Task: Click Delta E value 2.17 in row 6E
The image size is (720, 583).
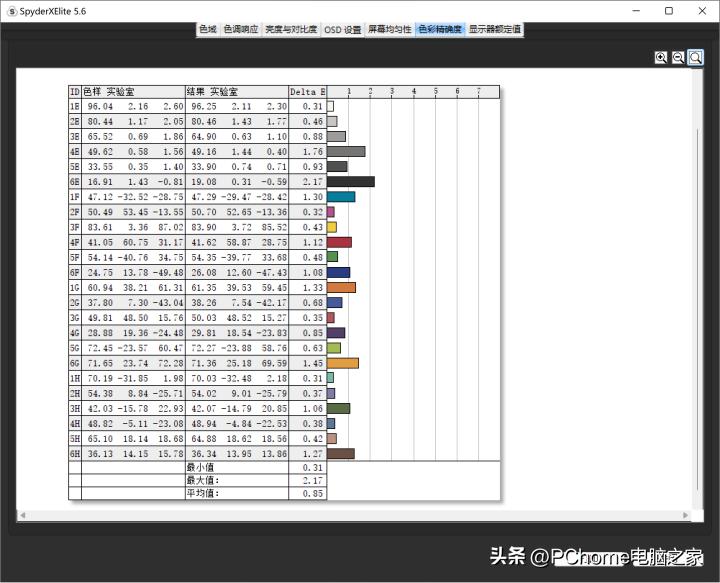Action: coord(313,182)
